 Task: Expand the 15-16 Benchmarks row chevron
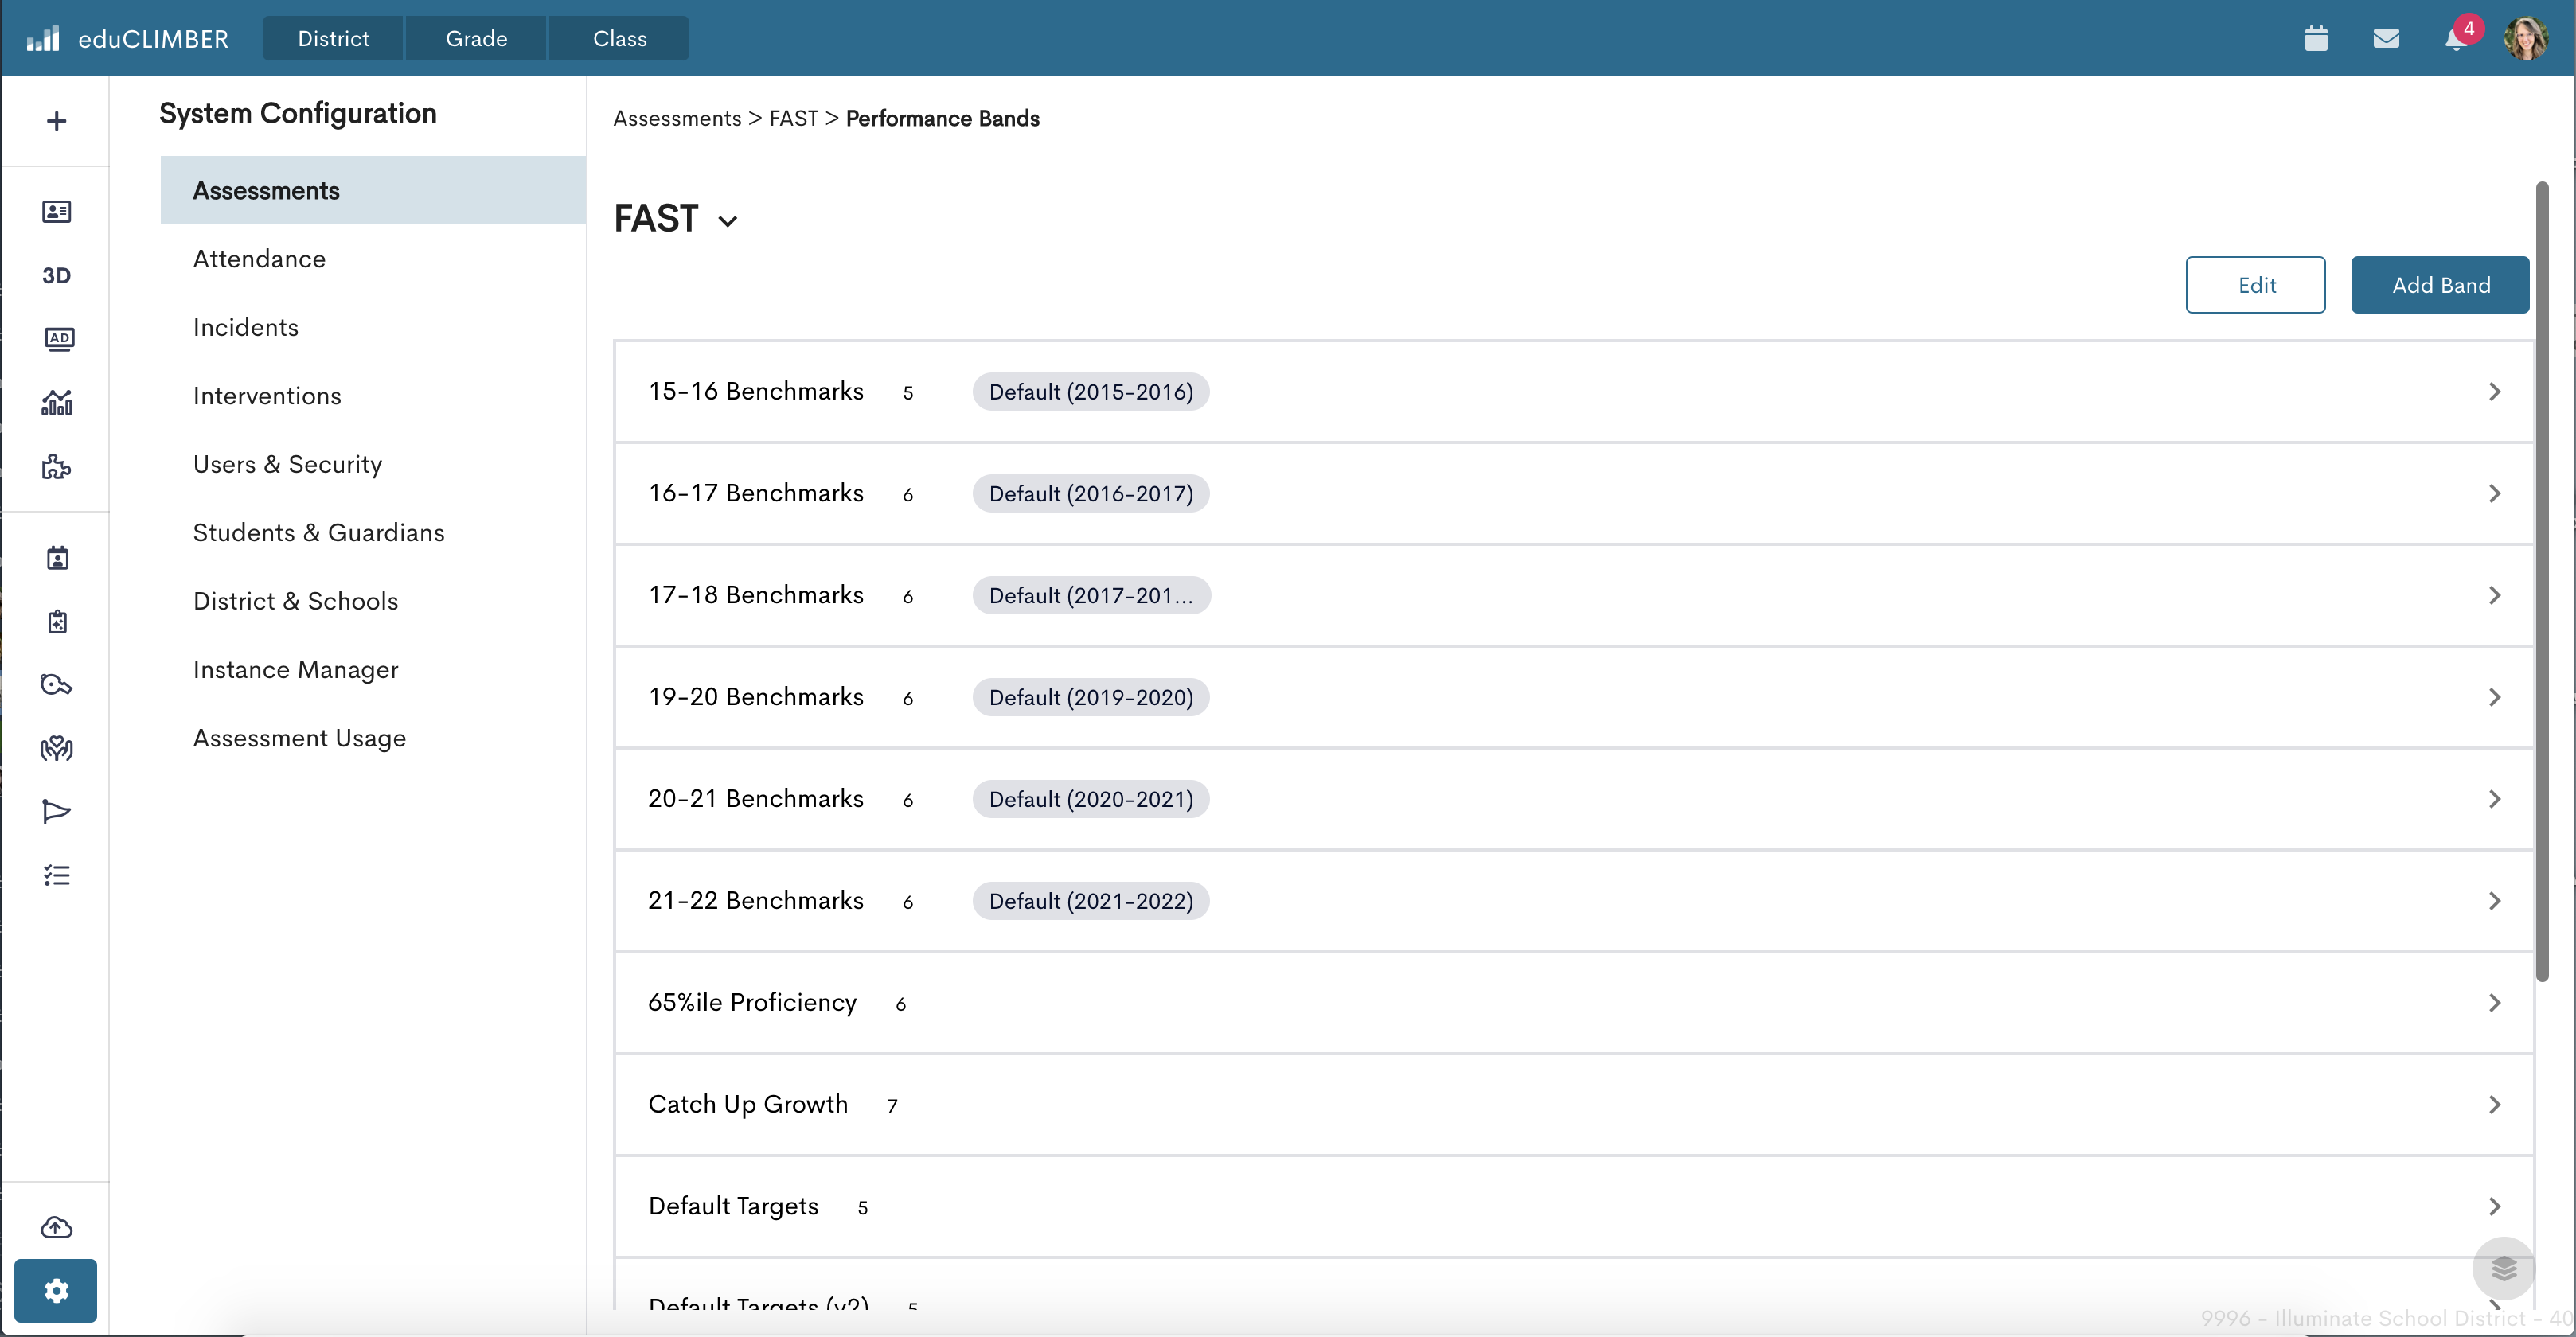click(2494, 391)
